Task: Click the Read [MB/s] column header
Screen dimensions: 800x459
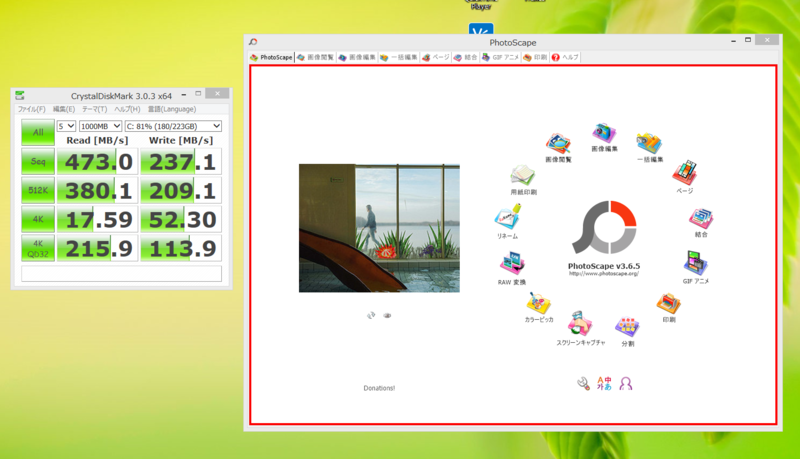Action: [x=97, y=140]
